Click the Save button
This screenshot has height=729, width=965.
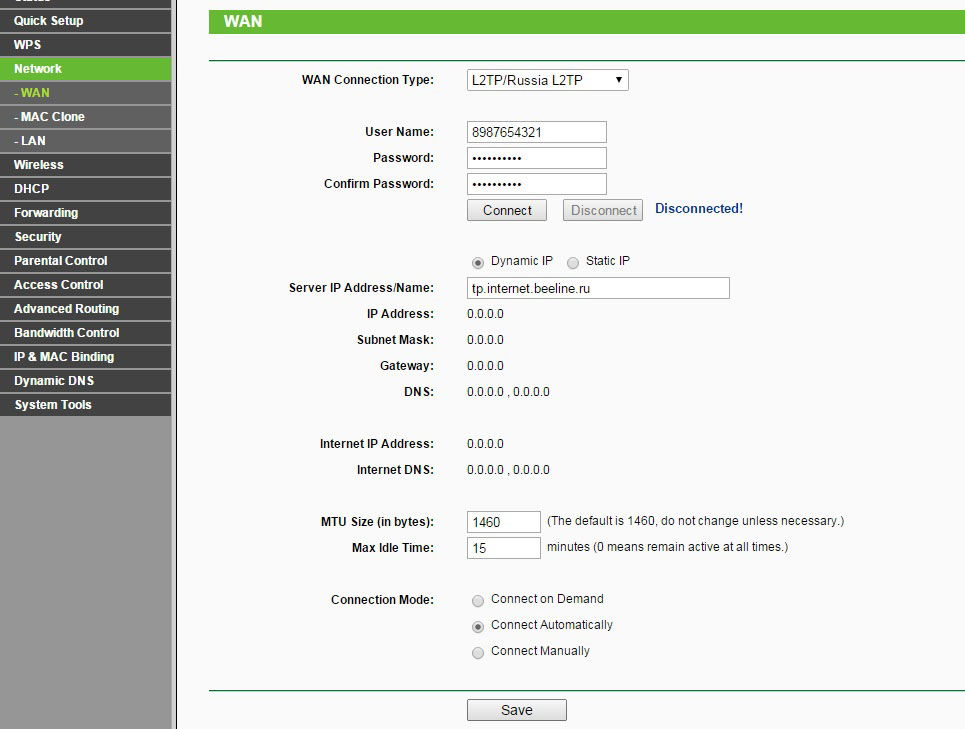point(516,710)
